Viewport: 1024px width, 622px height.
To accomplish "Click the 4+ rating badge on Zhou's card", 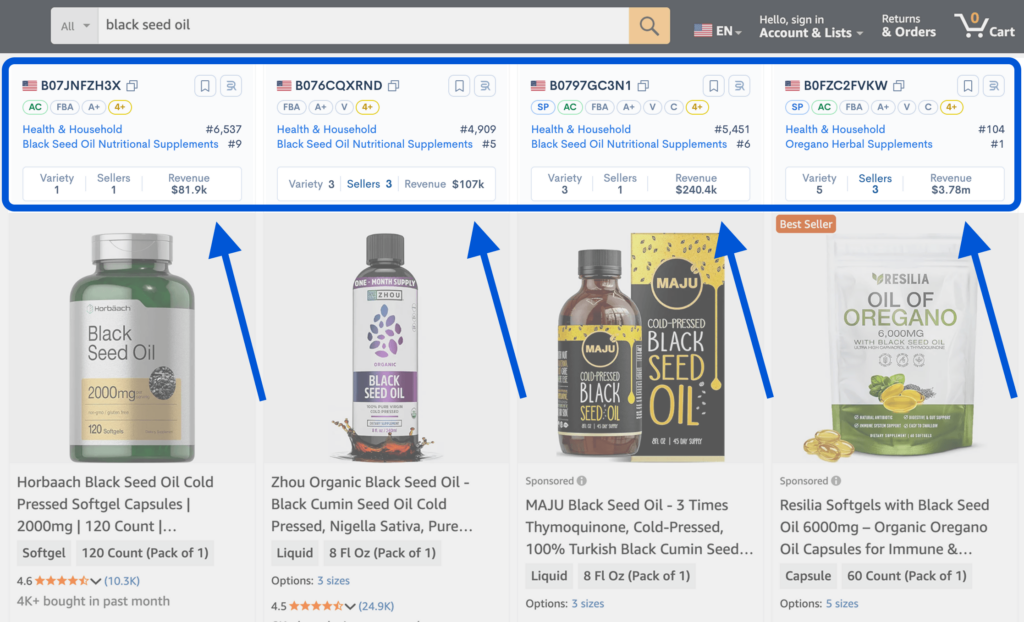I will (x=368, y=106).
